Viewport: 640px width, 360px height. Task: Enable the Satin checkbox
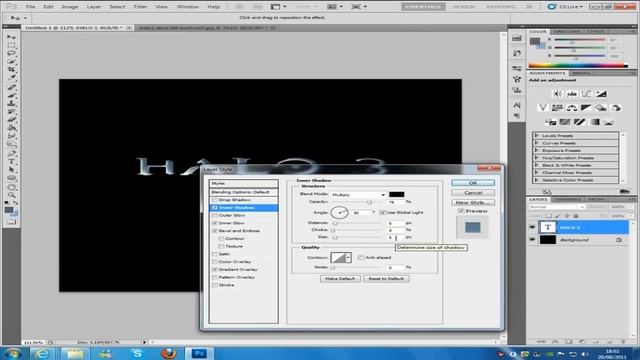point(215,254)
